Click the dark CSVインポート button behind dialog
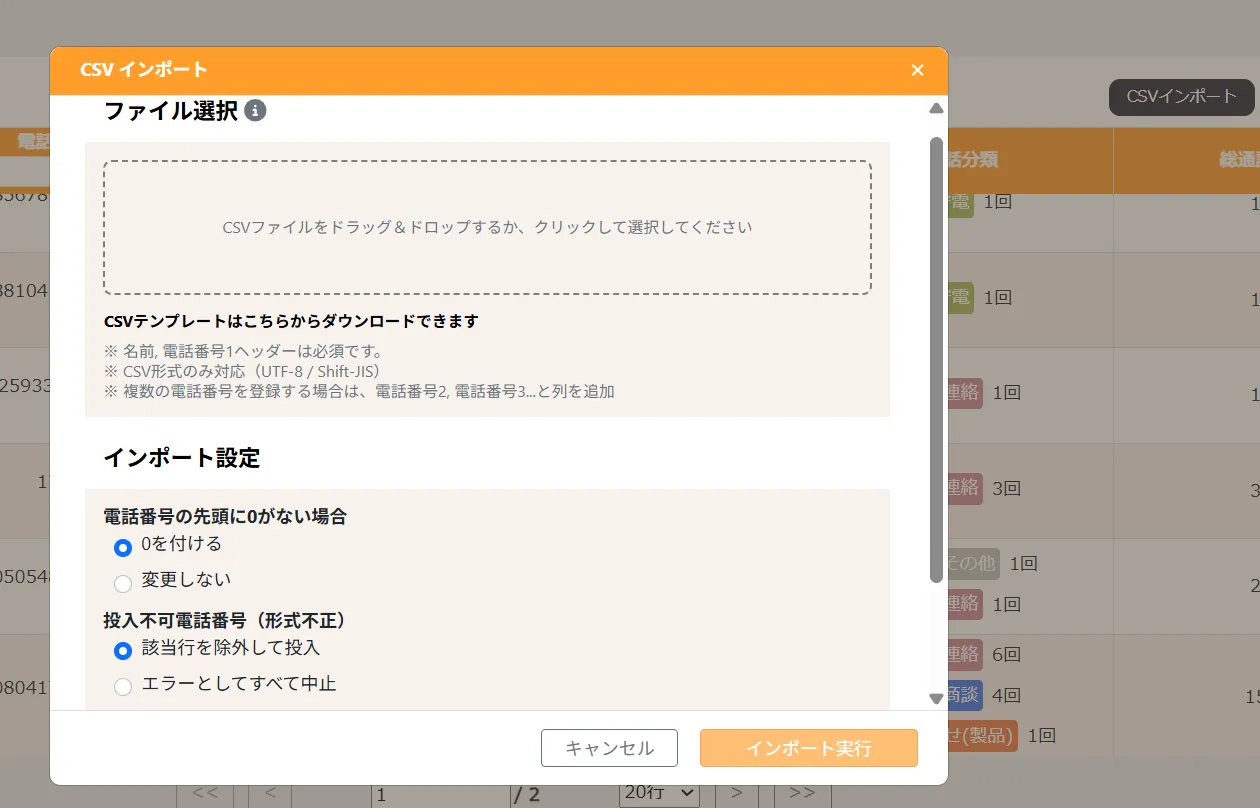1260x808 pixels. pyautogui.click(x=1181, y=97)
